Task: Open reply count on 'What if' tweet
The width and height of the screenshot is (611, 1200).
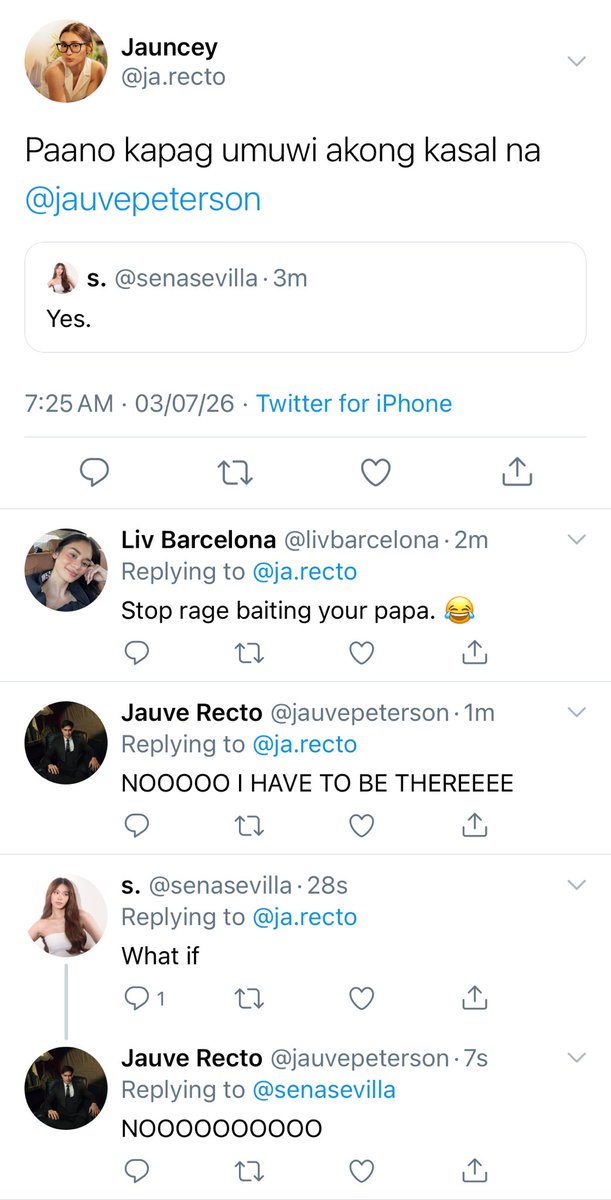Action: click(144, 997)
